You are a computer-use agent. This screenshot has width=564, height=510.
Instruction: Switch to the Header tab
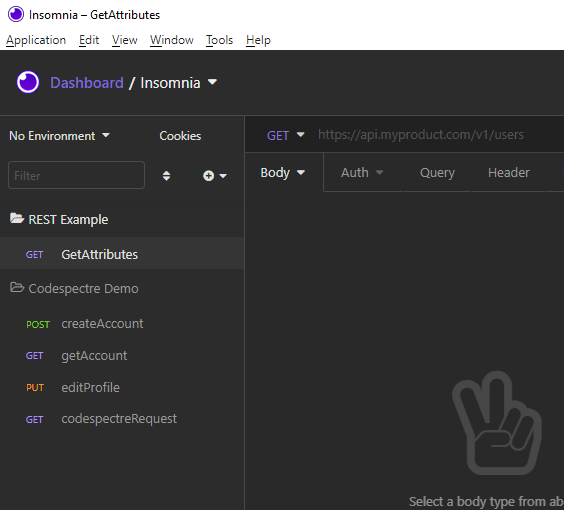click(509, 173)
